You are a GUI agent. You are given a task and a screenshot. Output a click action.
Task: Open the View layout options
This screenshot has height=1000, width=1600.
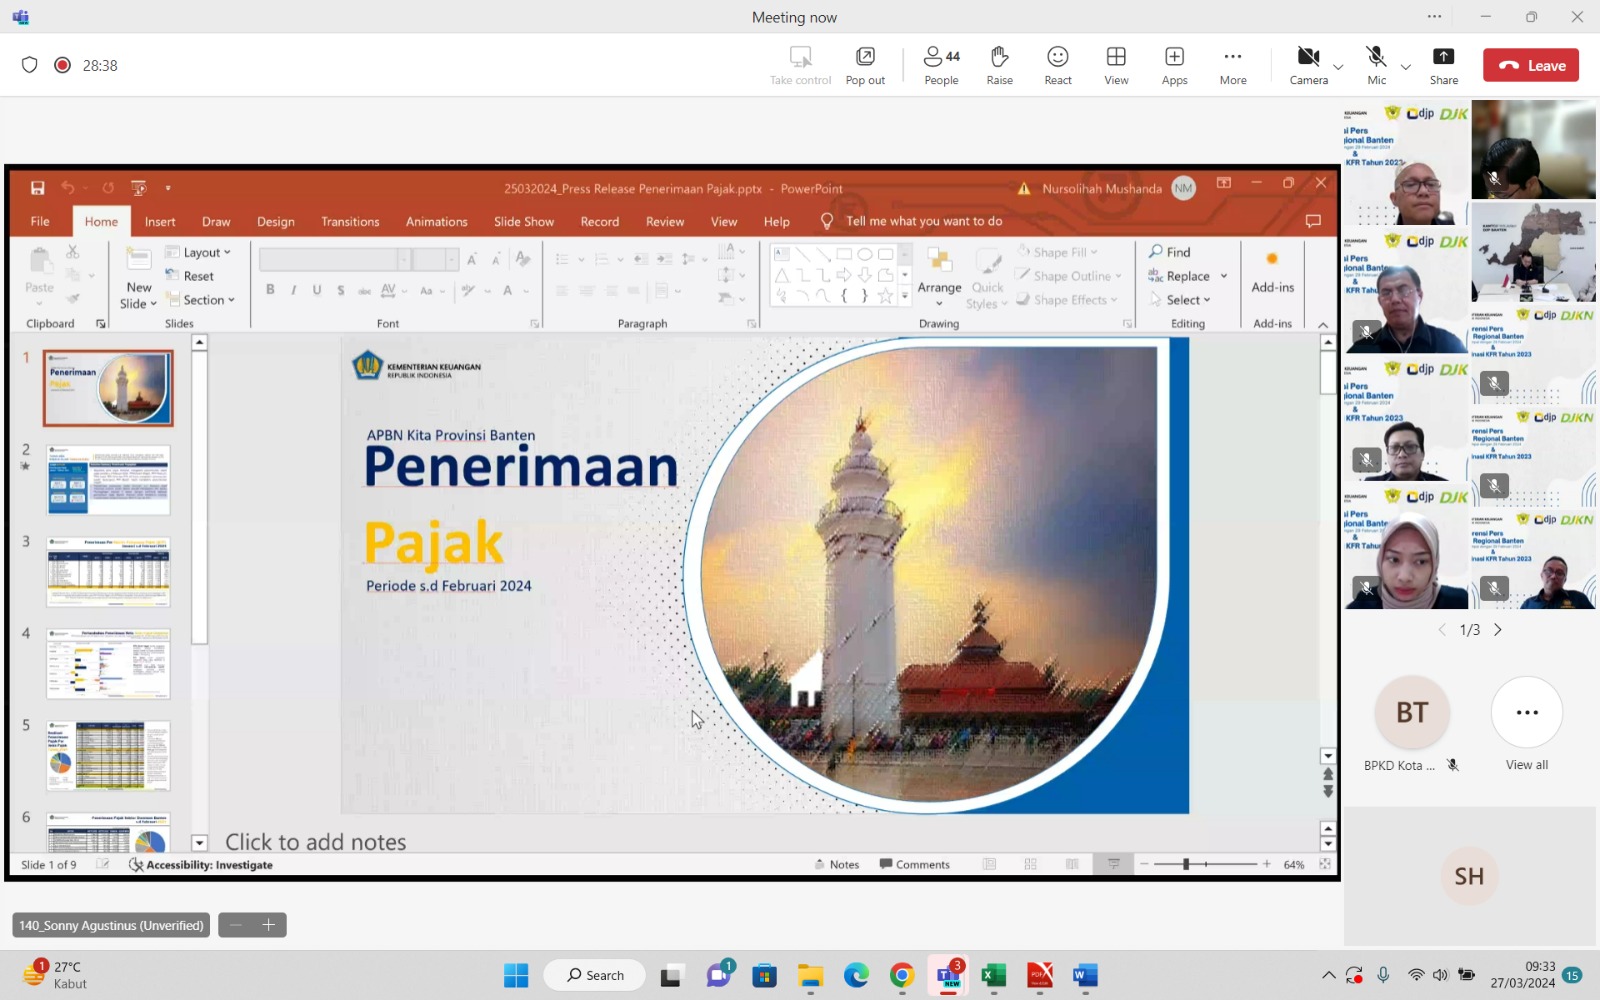coord(1116,66)
